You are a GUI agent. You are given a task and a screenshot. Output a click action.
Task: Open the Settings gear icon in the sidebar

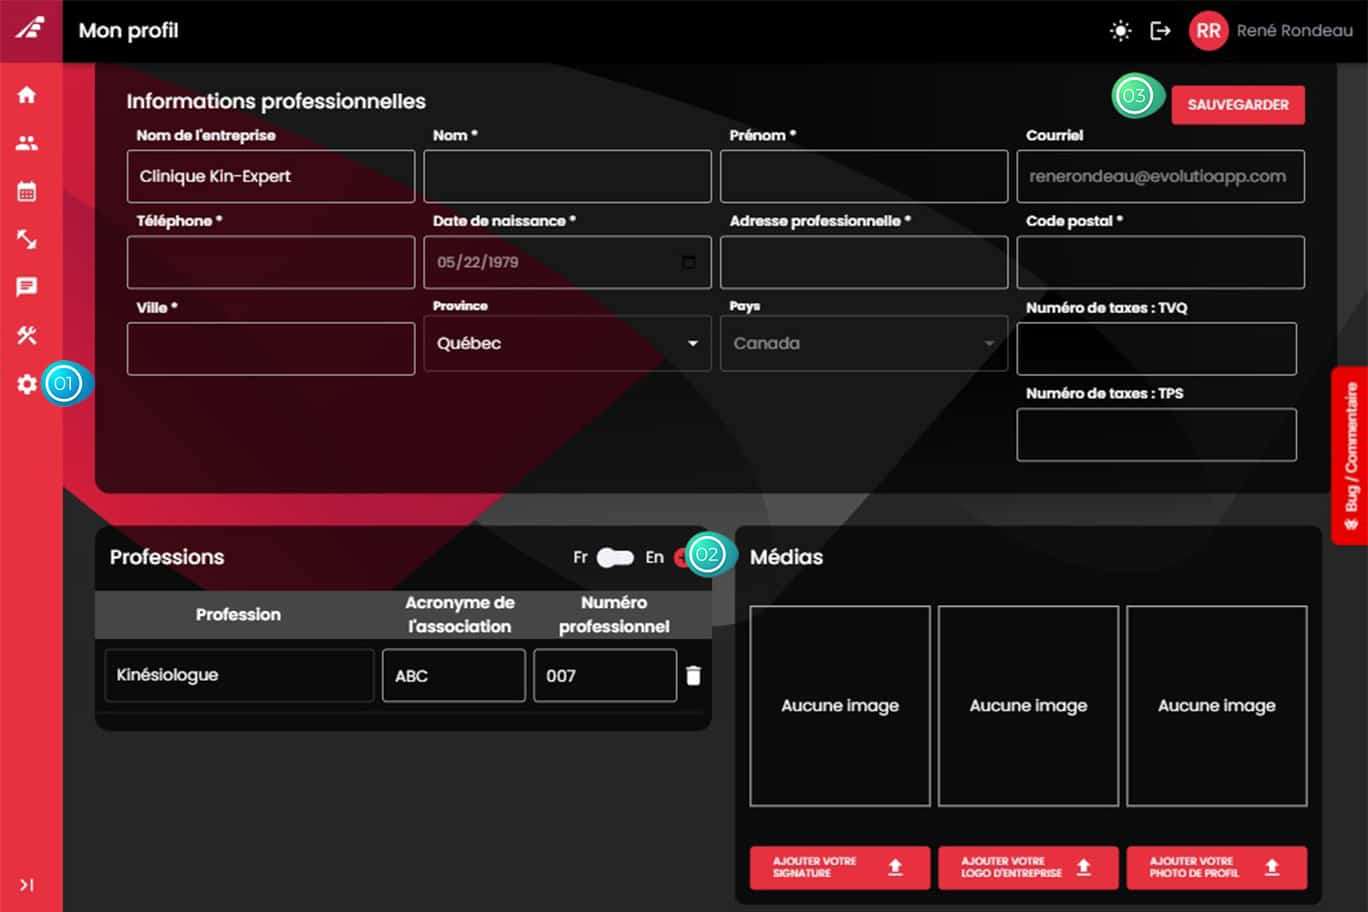27,384
